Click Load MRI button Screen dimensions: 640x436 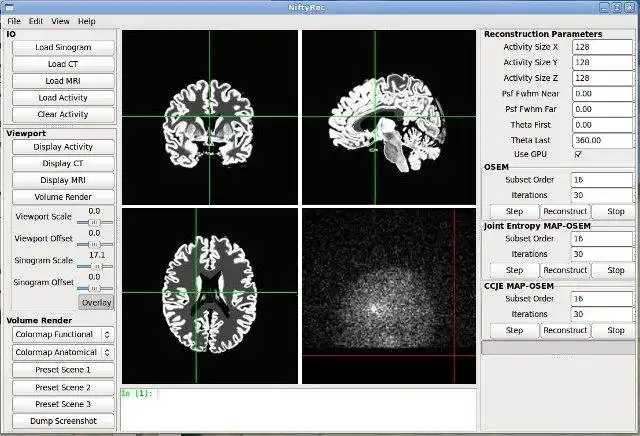pyautogui.click(x=63, y=81)
